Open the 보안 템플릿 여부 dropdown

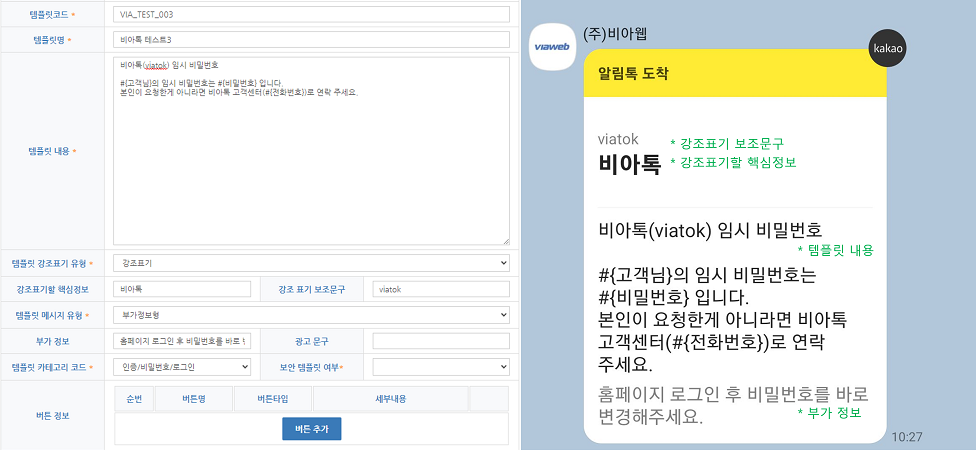point(441,367)
